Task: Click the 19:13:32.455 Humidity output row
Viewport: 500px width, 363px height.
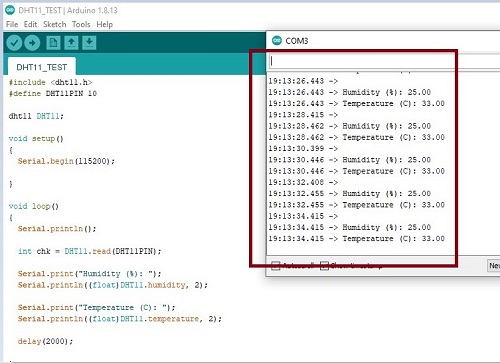Action: point(350,194)
